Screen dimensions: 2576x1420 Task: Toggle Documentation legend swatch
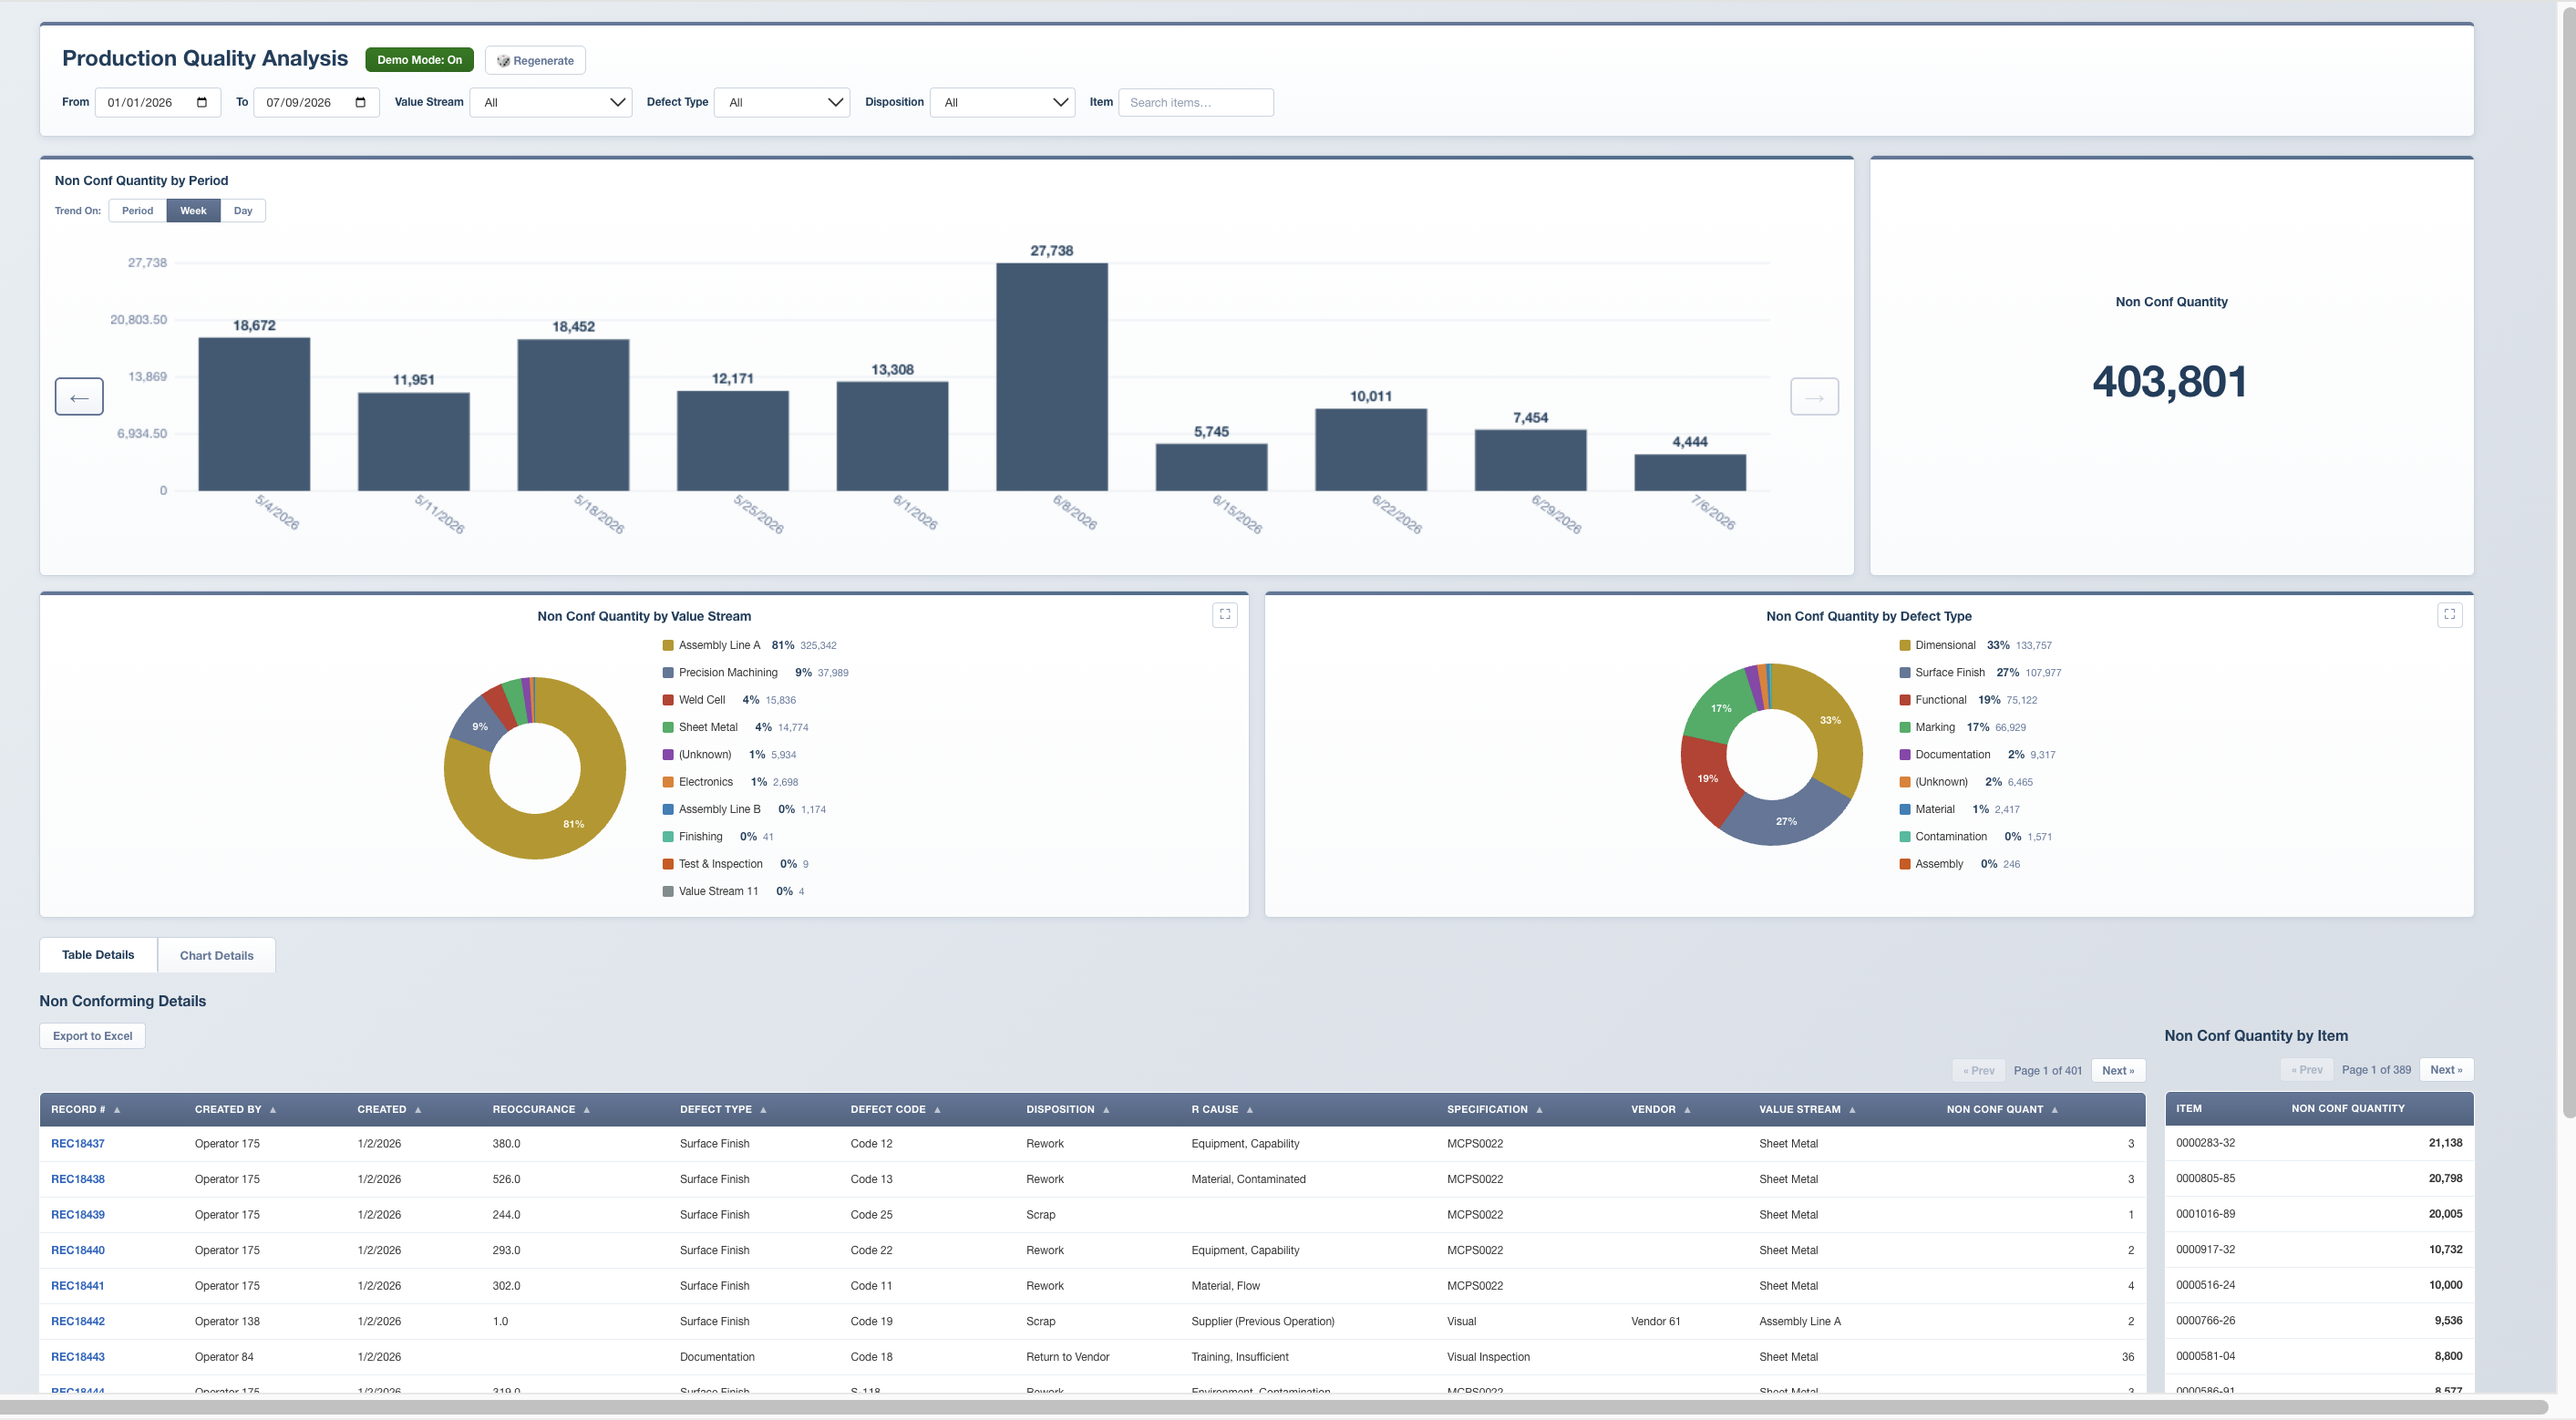click(1905, 755)
